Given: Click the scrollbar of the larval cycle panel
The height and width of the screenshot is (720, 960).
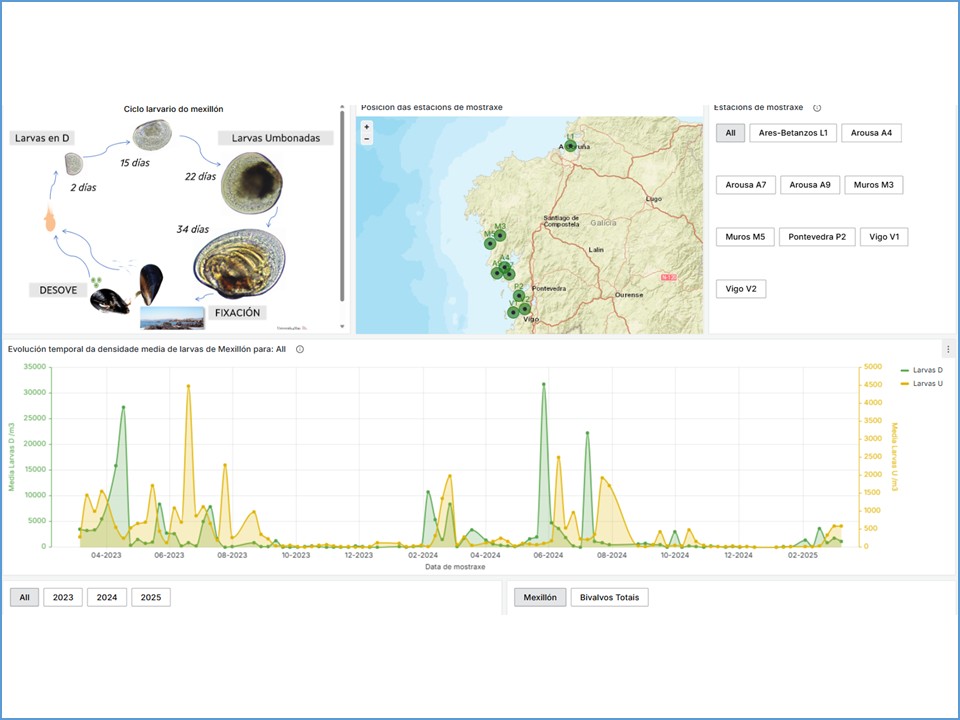Looking at the screenshot, I should pyautogui.click(x=343, y=200).
